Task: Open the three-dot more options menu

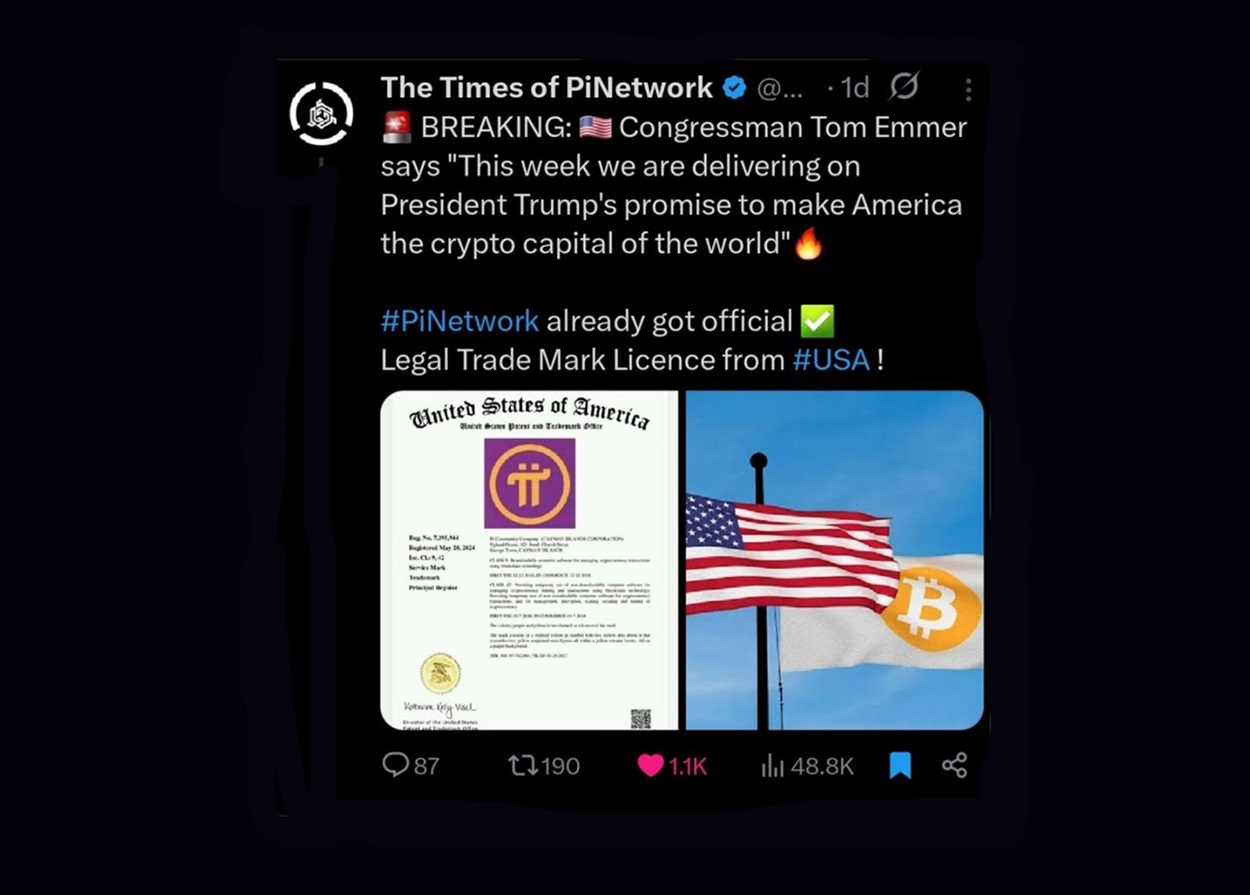Action: coord(967,90)
